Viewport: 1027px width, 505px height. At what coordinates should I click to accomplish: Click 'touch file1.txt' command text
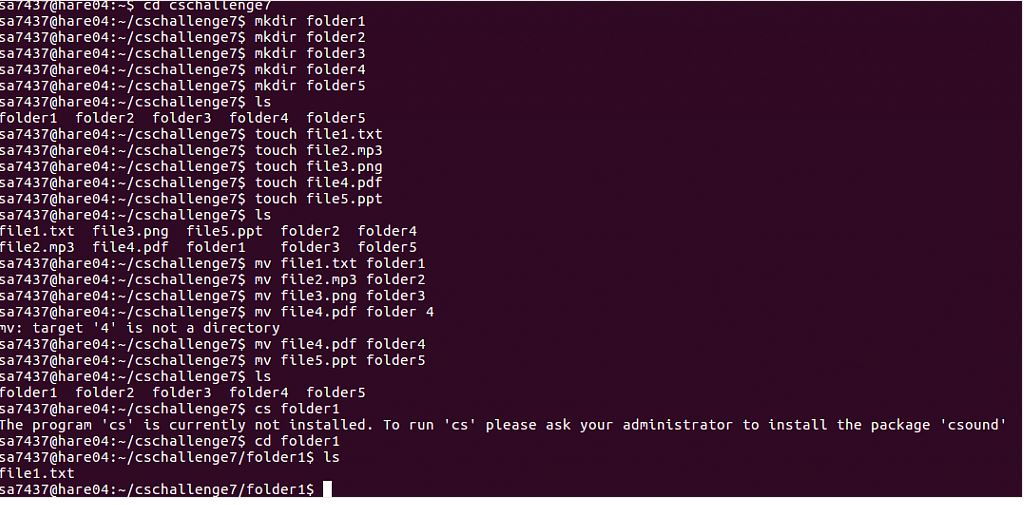[318, 134]
